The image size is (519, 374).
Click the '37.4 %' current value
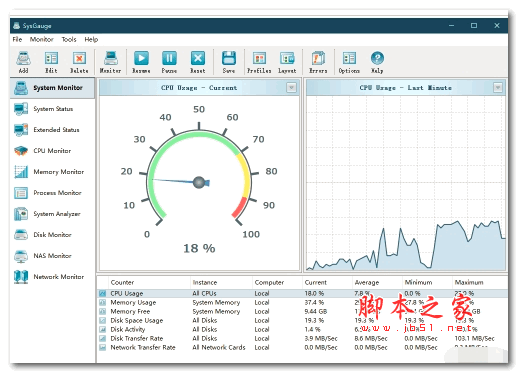click(x=314, y=302)
